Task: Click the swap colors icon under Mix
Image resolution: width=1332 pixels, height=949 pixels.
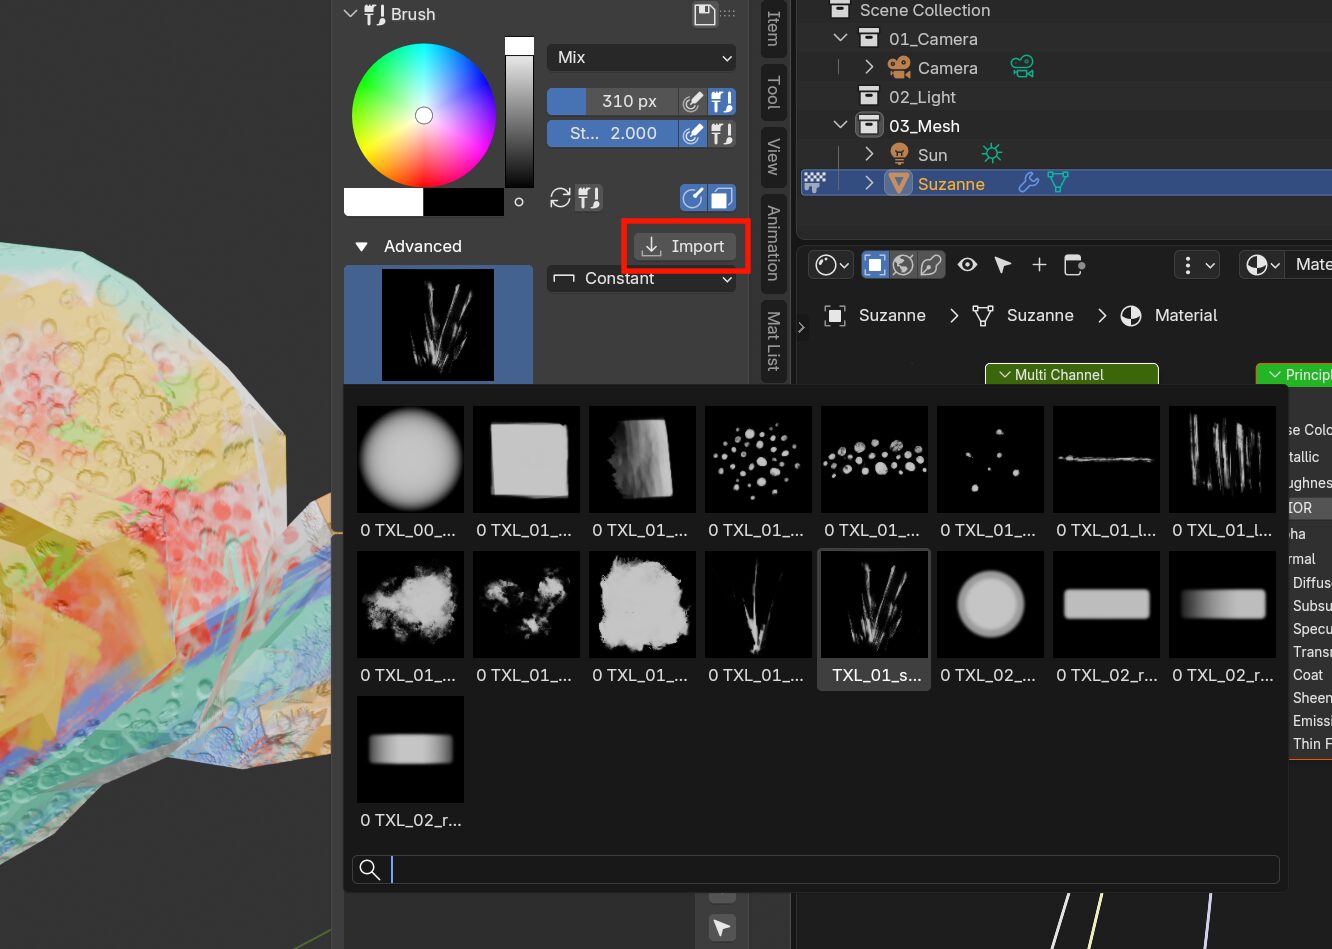Action: [x=560, y=198]
